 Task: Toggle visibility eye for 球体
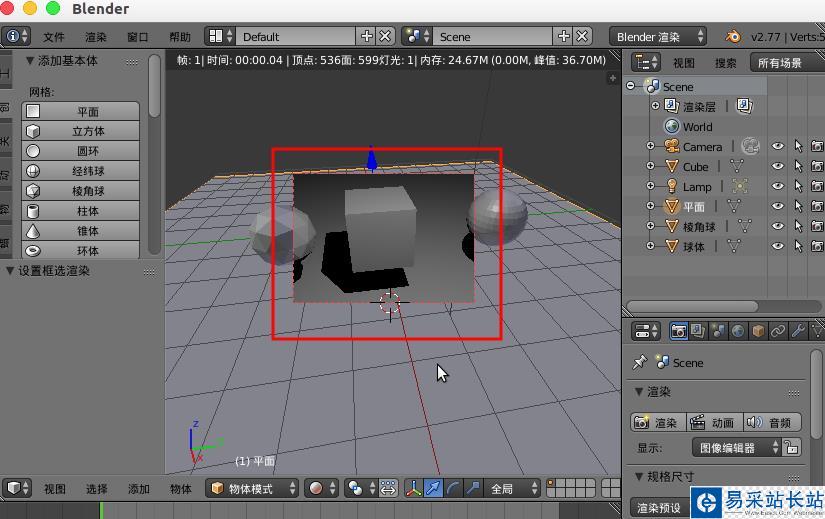[778, 246]
